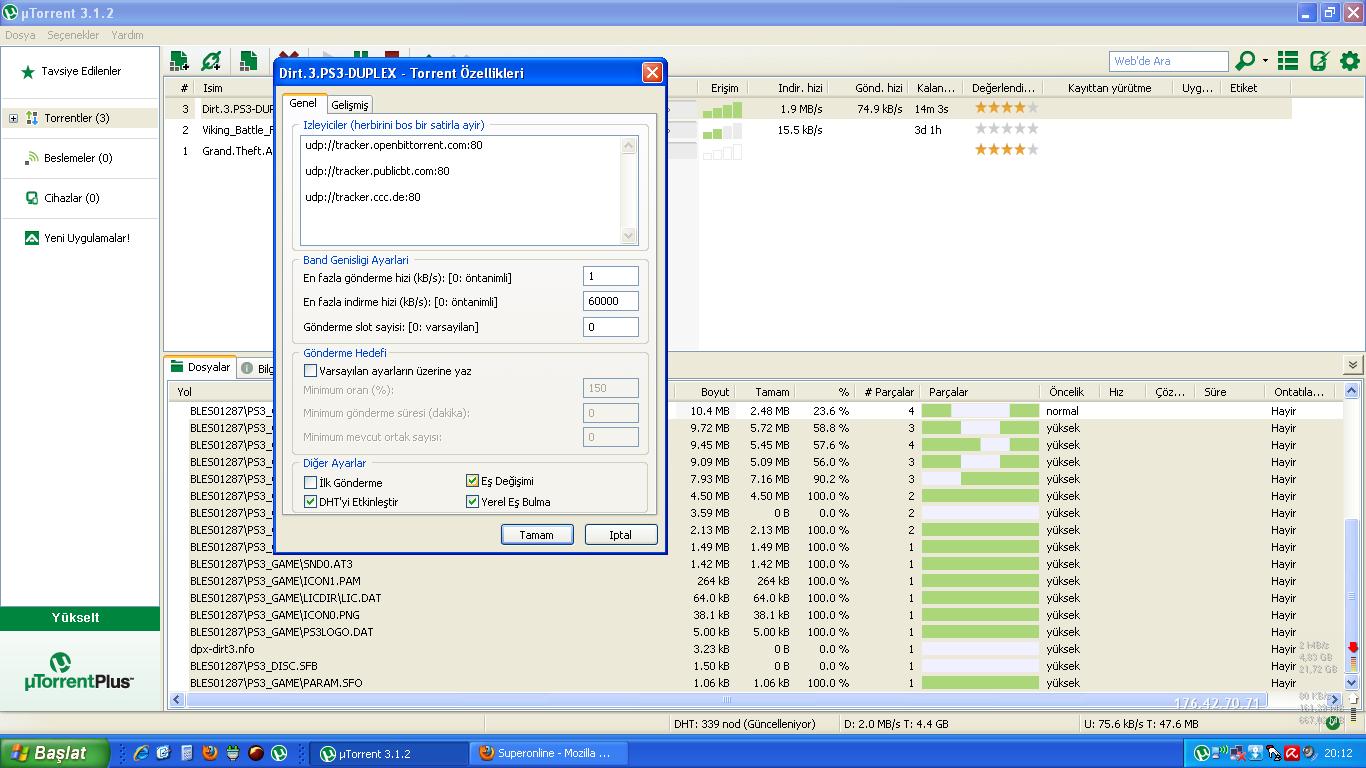Click the En fazla indirme hizi field
Viewport: 1366px width, 768px height.
611,301
